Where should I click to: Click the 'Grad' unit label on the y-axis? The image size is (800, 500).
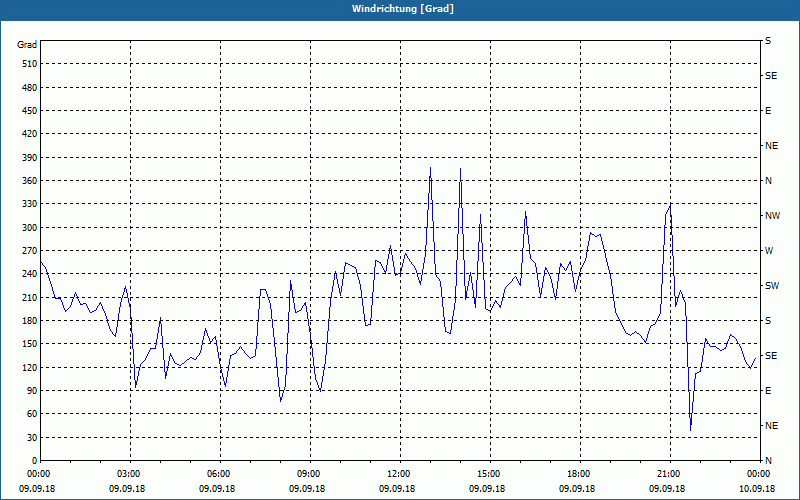27,45
